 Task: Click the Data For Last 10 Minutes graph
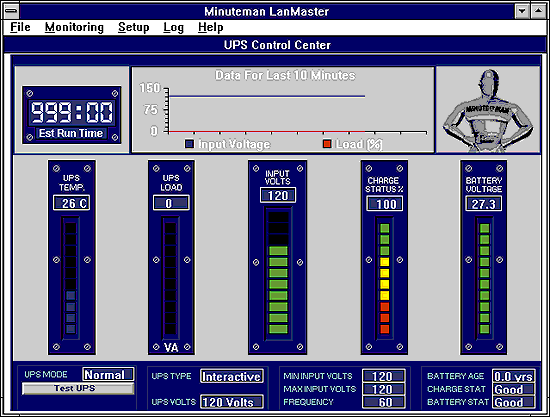[x=283, y=110]
